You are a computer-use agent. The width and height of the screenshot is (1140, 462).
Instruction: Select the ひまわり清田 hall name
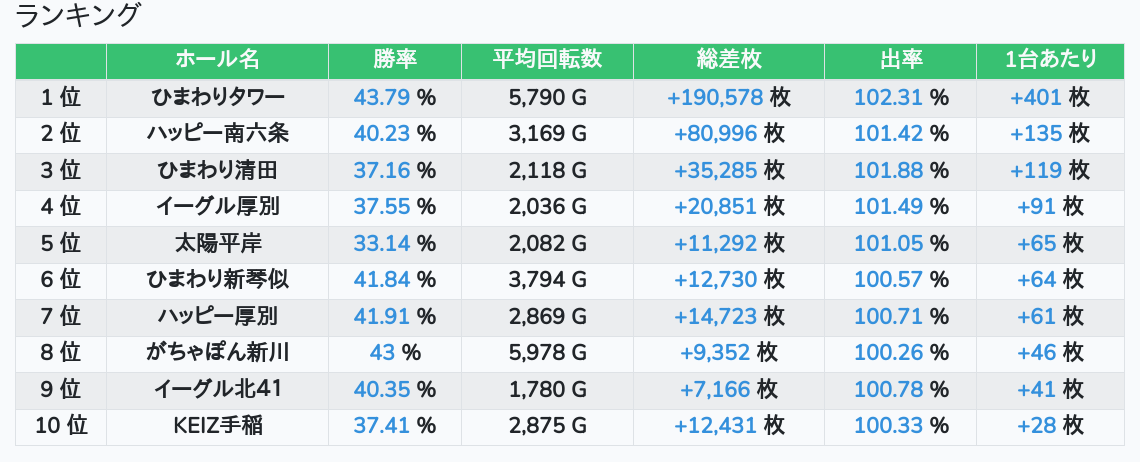click(x=217, y=170)
